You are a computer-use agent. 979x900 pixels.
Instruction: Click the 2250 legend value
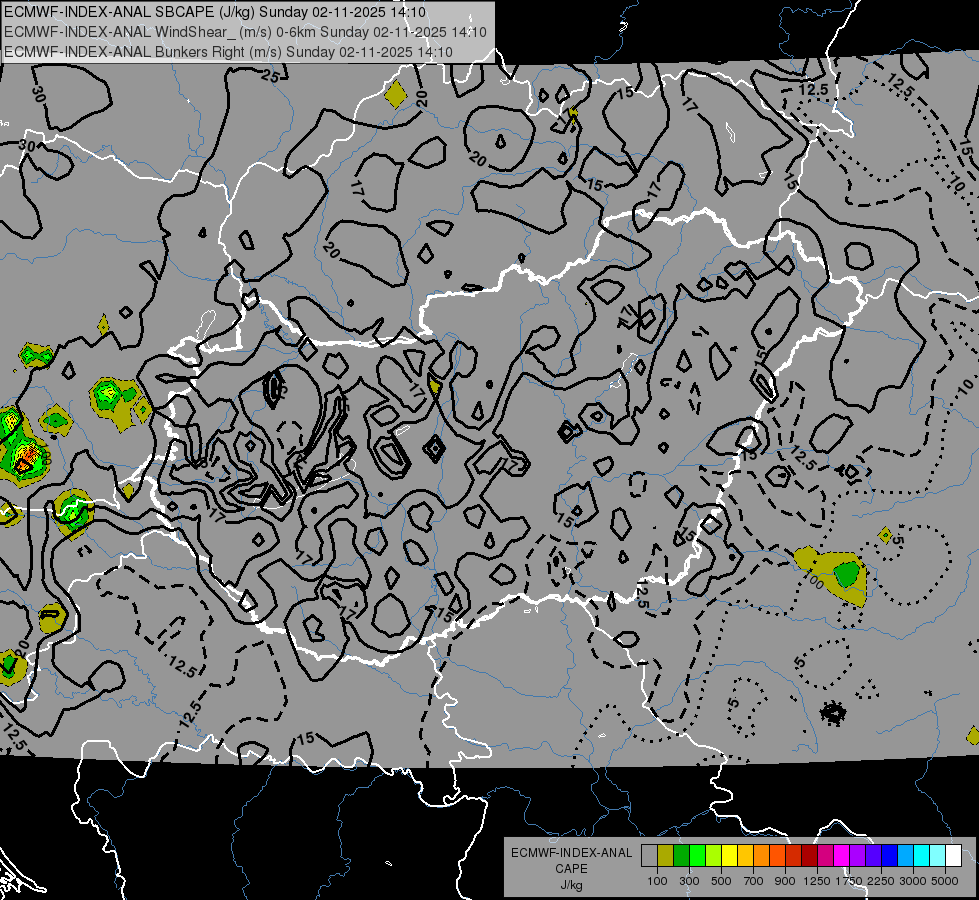(x=881, y=881)
